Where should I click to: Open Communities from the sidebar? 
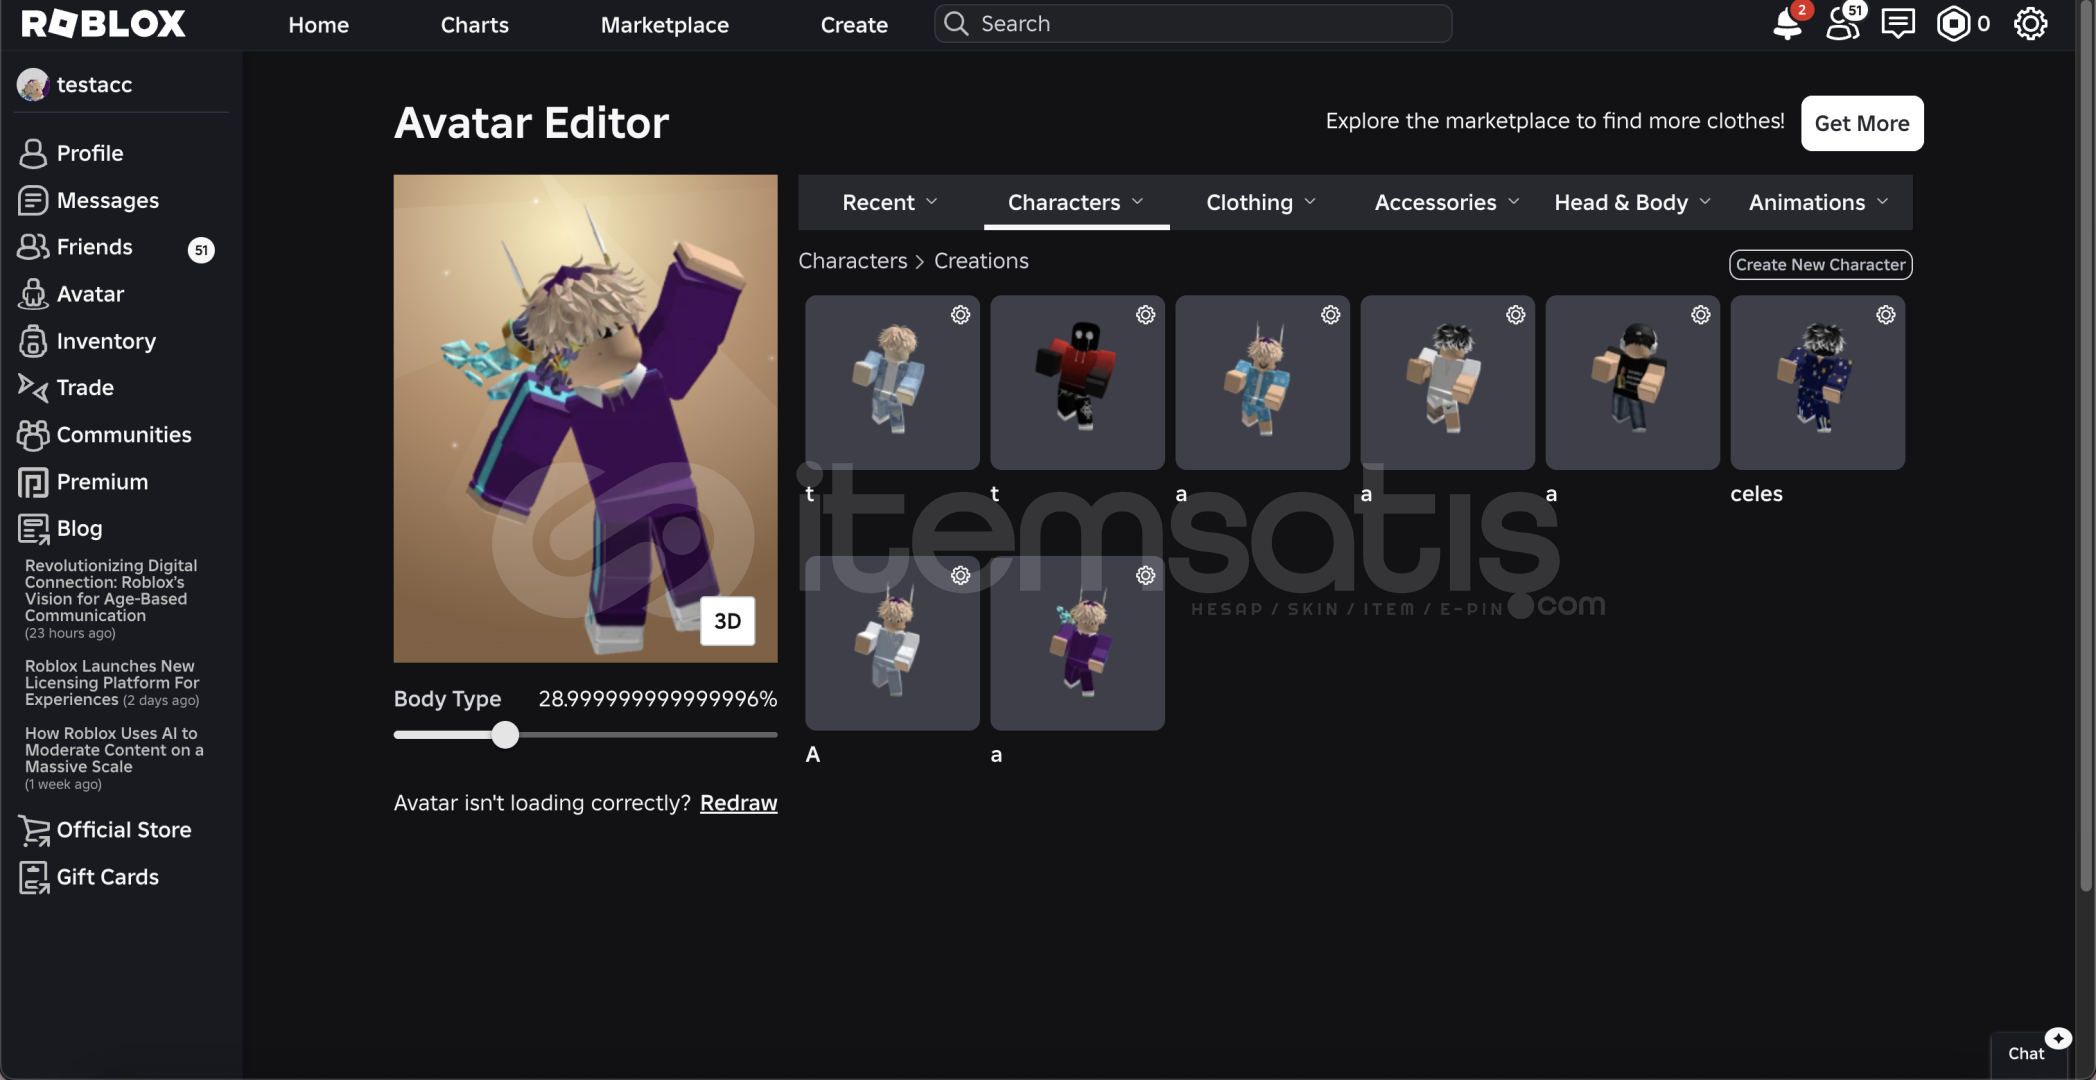[105, 434]
